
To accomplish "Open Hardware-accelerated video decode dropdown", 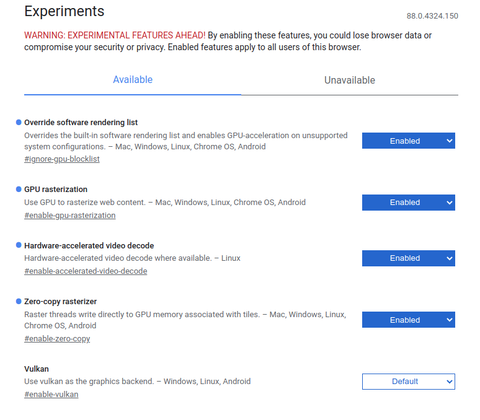I will 408,258.
